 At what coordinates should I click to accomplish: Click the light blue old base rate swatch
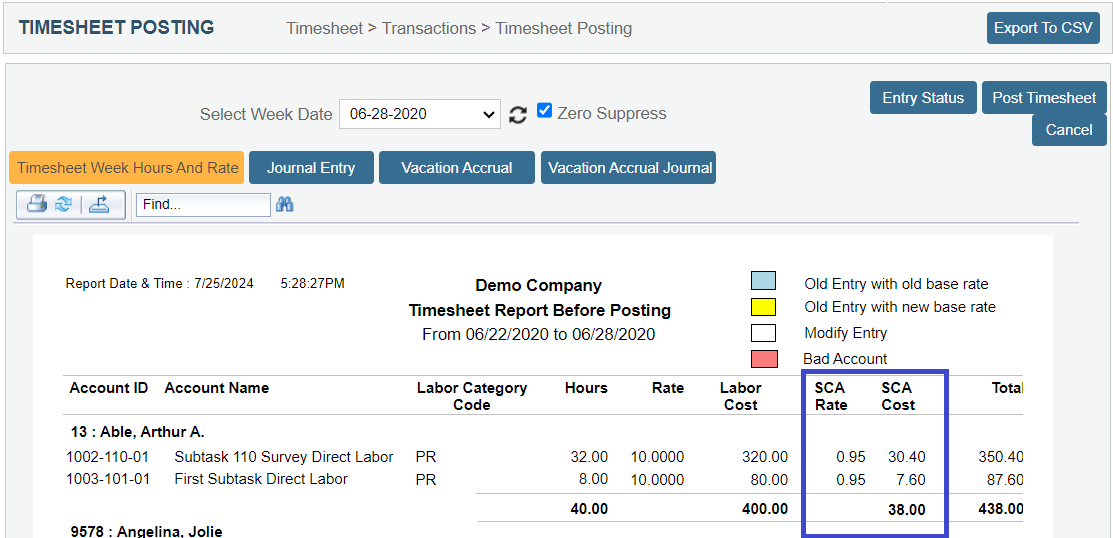pyautogui.click(x=763, y=281)
